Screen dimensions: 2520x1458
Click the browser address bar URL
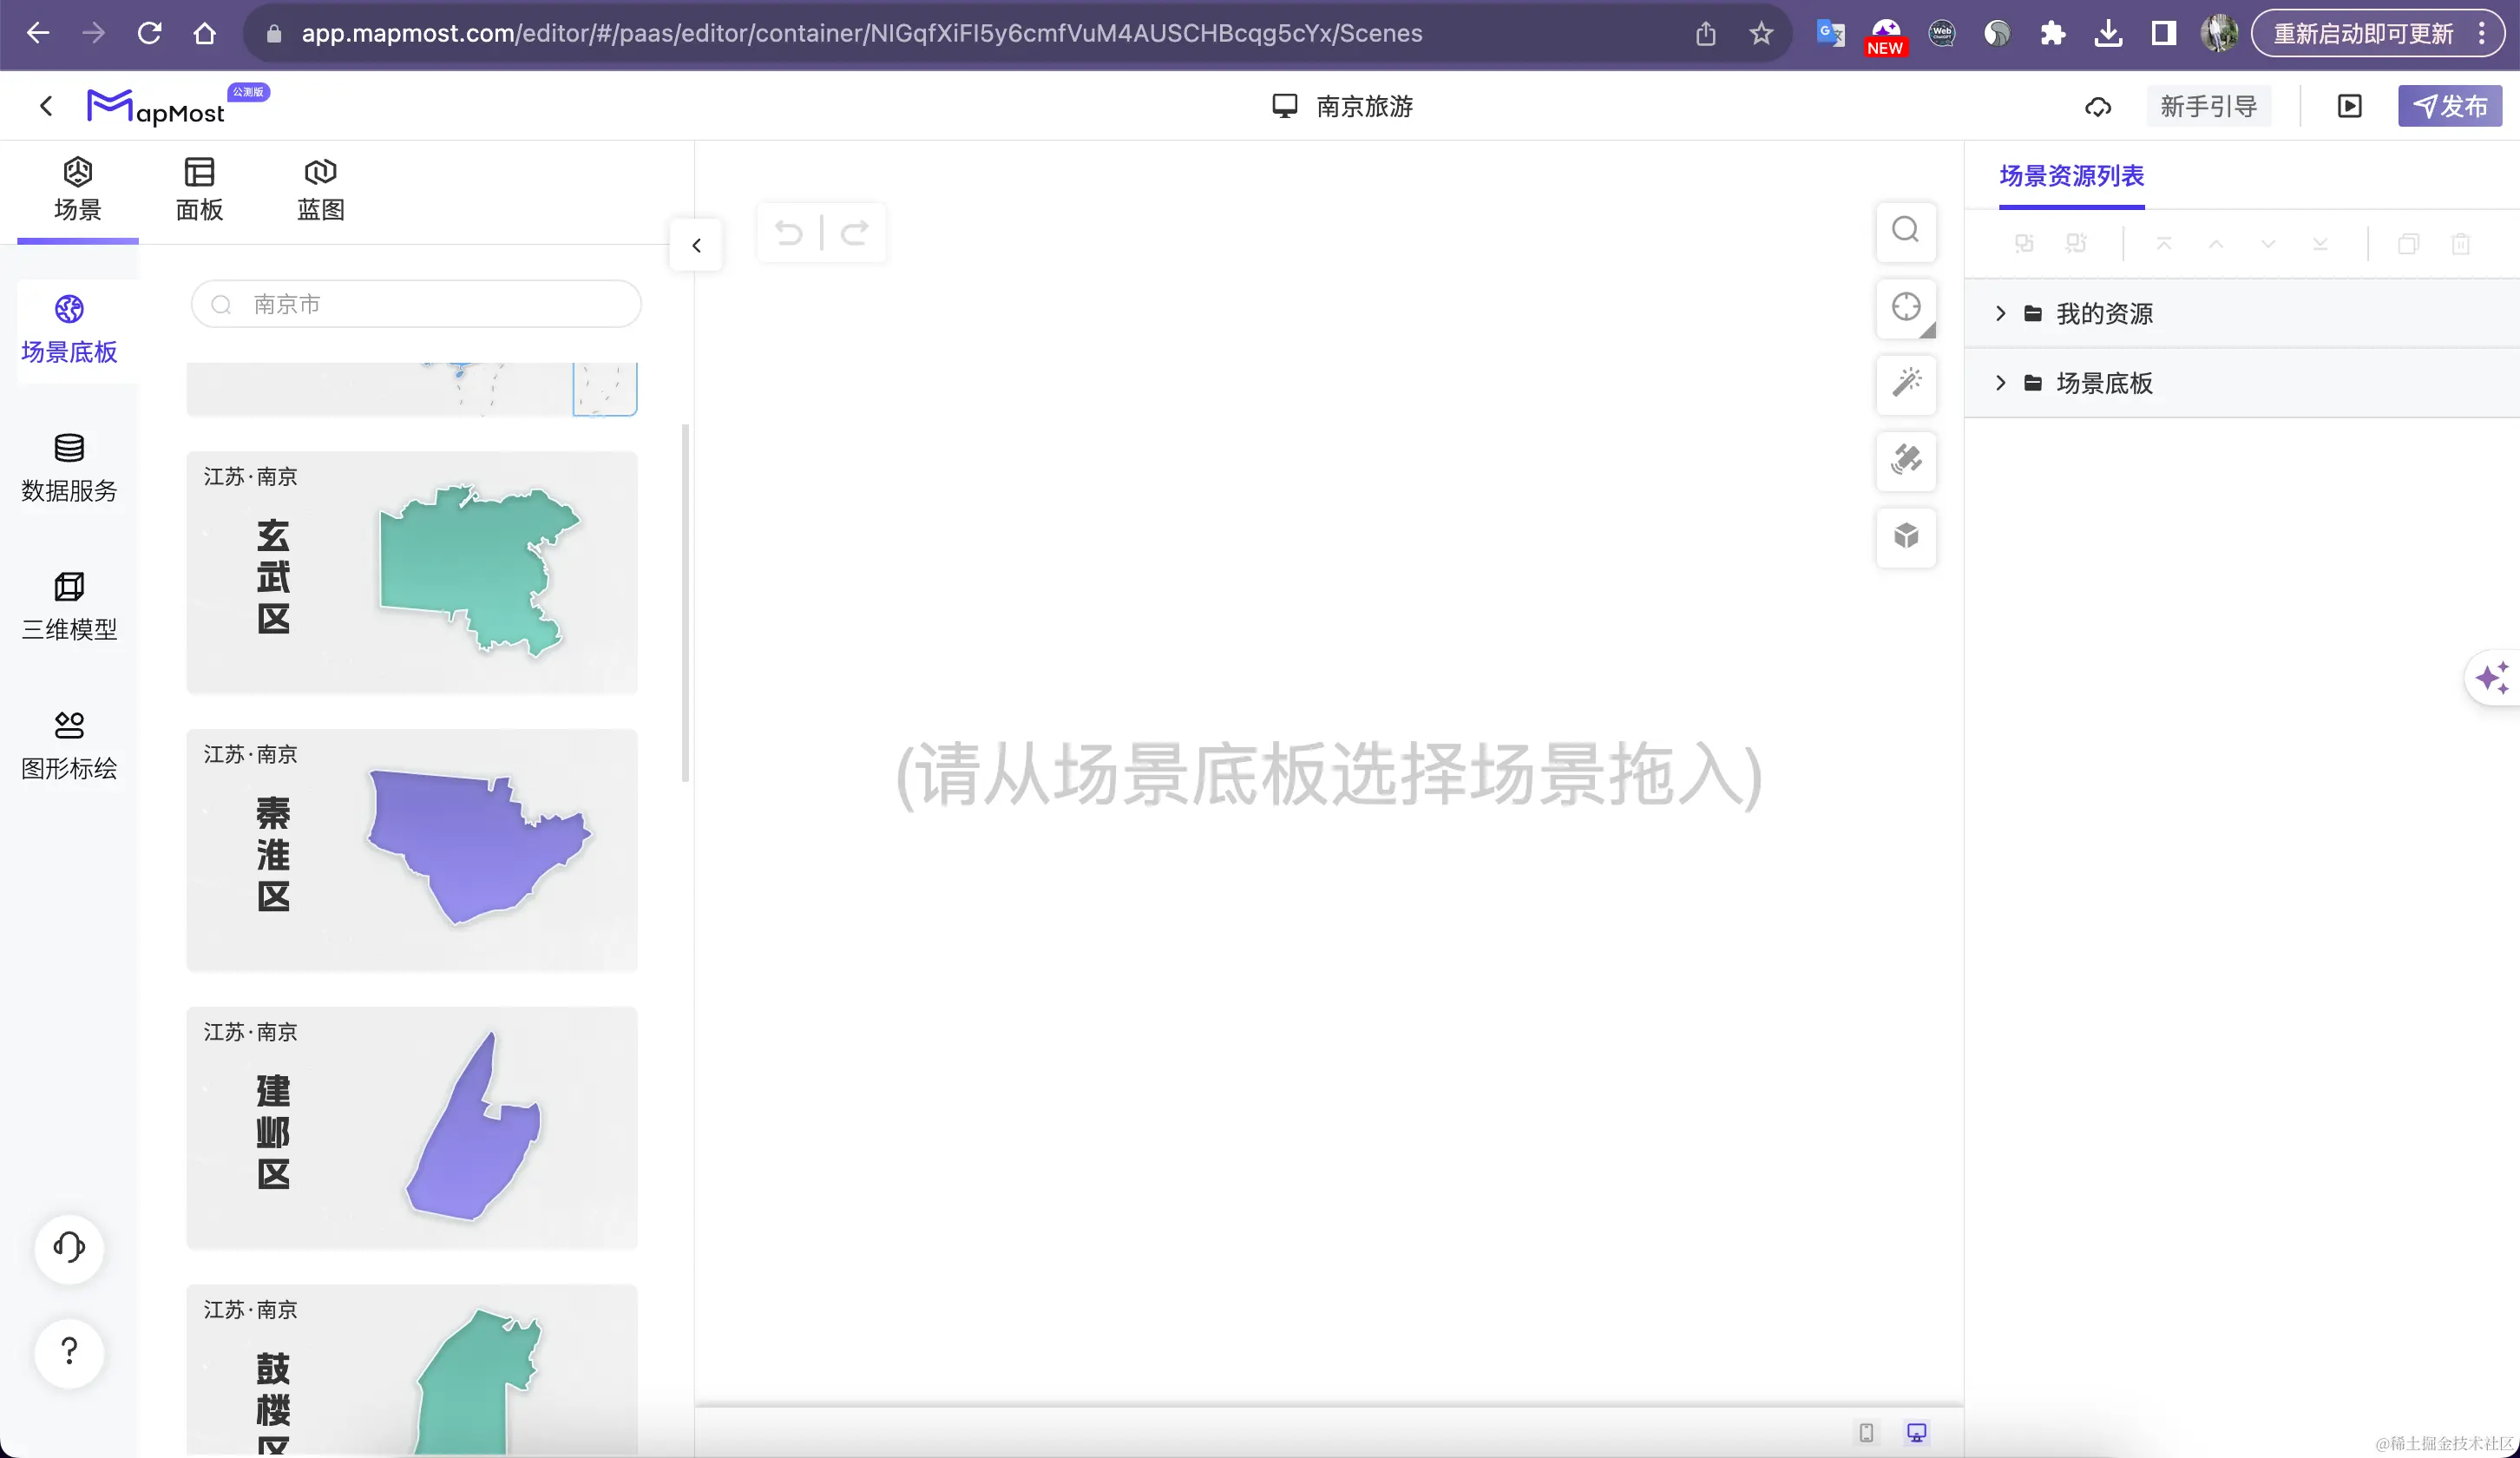pyautogui.click(x=862, y=33)
